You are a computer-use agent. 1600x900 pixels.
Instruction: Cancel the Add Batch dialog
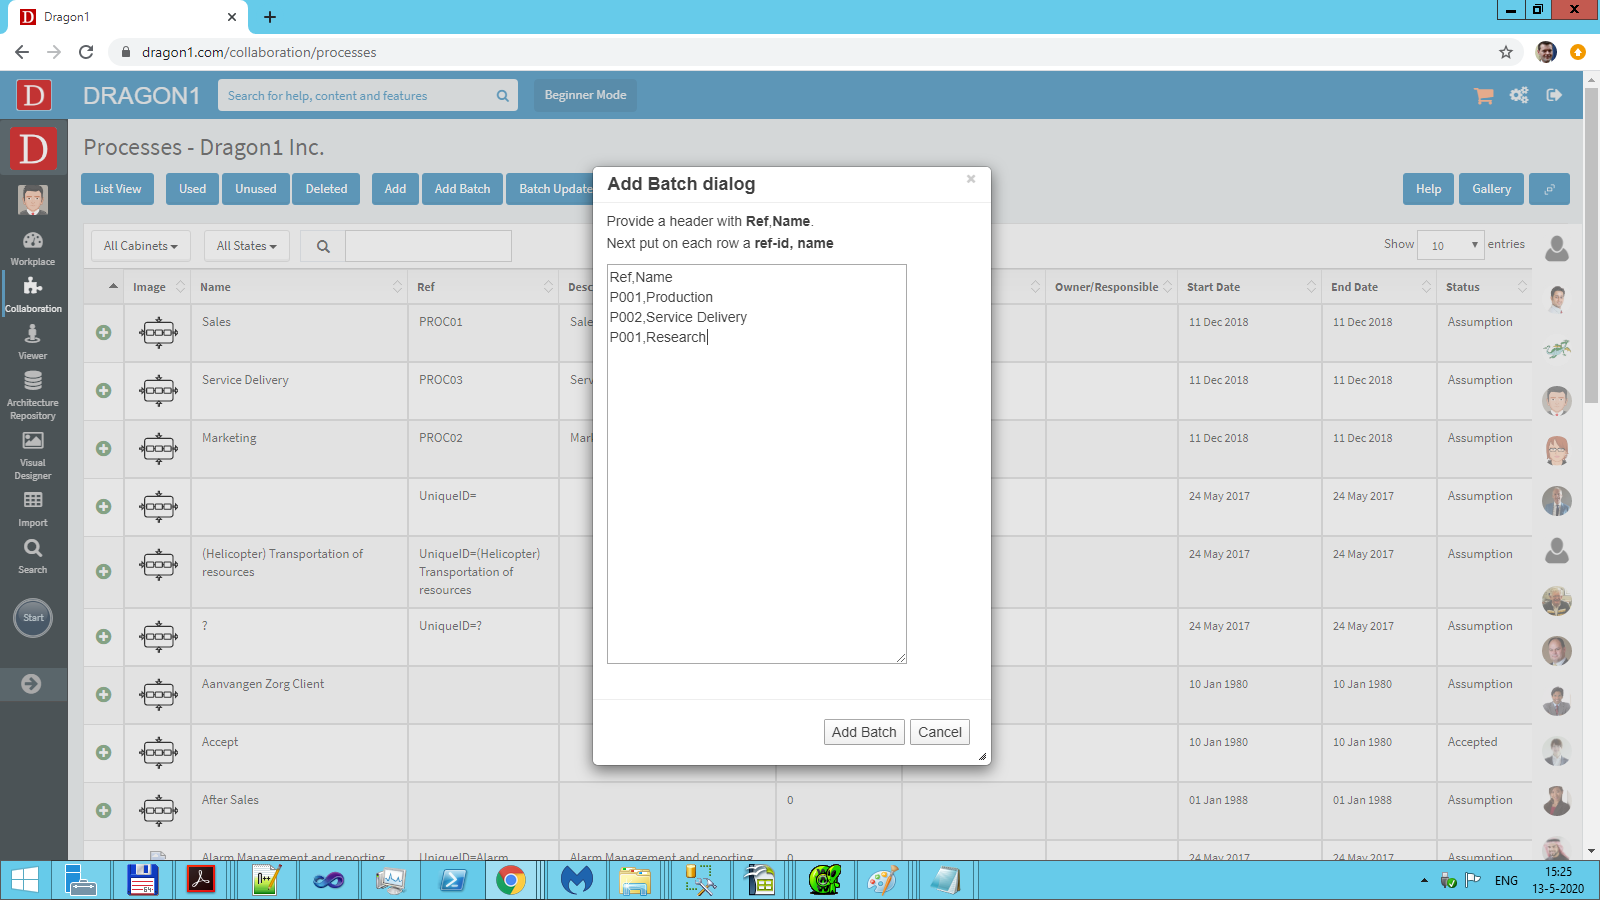[940, 732]
